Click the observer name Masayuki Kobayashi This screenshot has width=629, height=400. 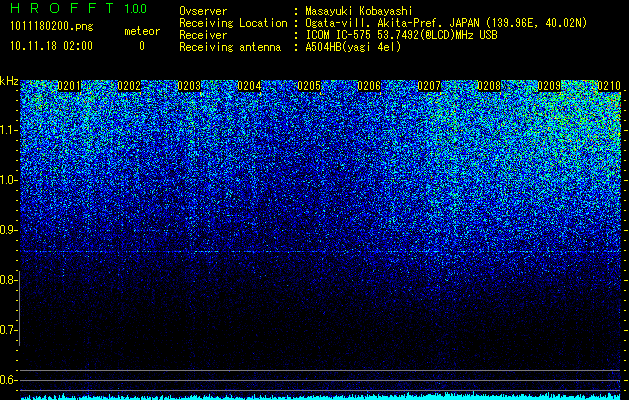click(x=359, y=11)
